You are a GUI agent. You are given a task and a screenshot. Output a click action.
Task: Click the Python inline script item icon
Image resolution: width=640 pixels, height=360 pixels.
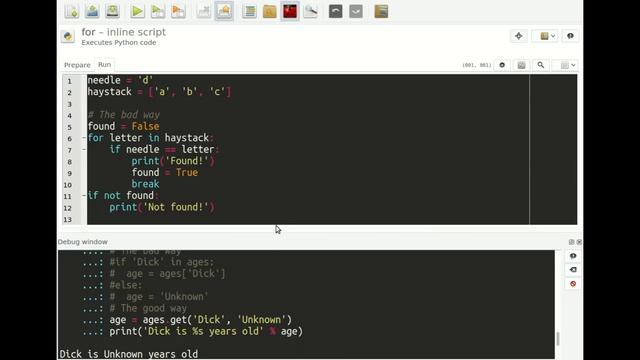pyautogui.click(x=68, y=36)
